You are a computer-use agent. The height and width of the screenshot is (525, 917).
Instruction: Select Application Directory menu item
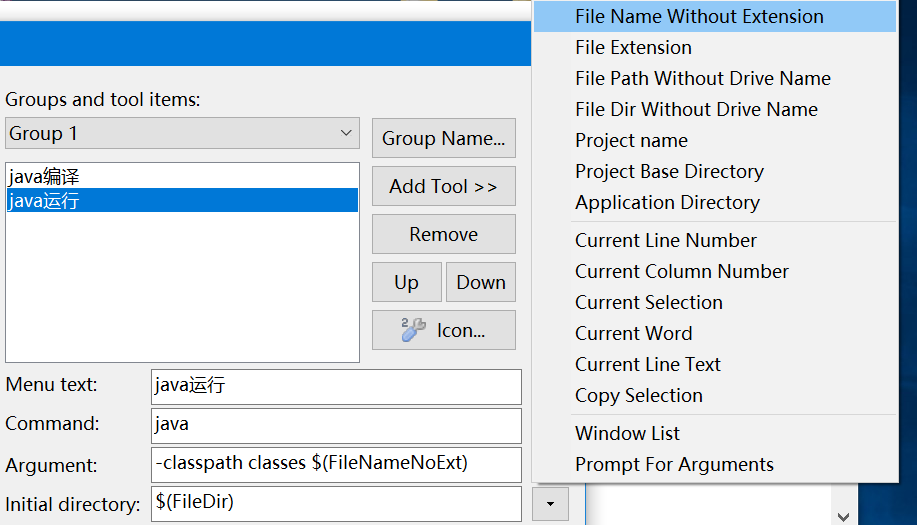[715, 202]
